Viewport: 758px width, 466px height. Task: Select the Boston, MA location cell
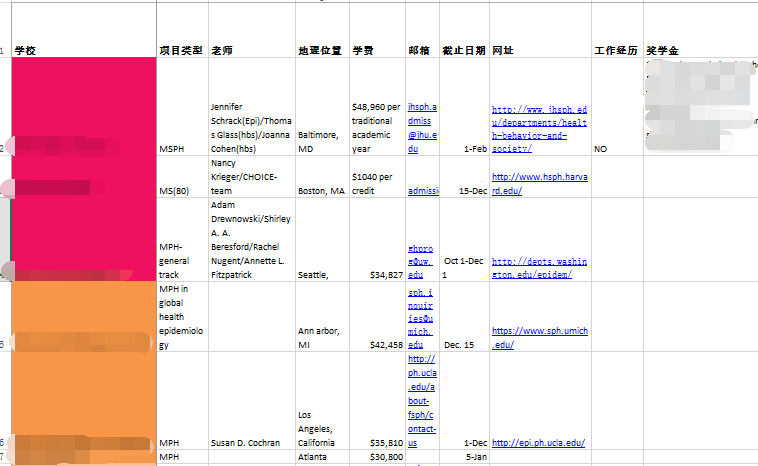coord(322,176)
